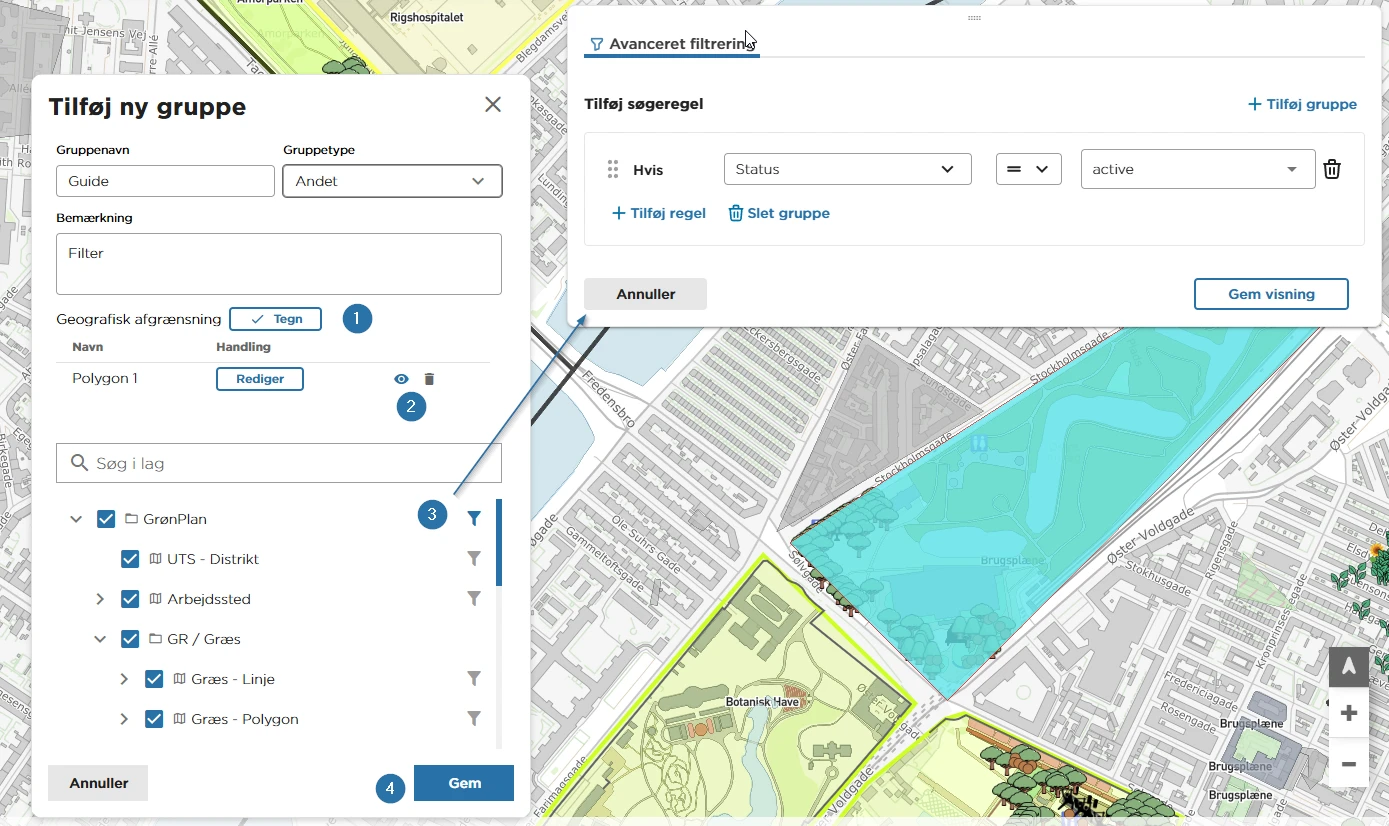Expand the Græs - Linje node
1389x826 pixels.
[124, 679]
